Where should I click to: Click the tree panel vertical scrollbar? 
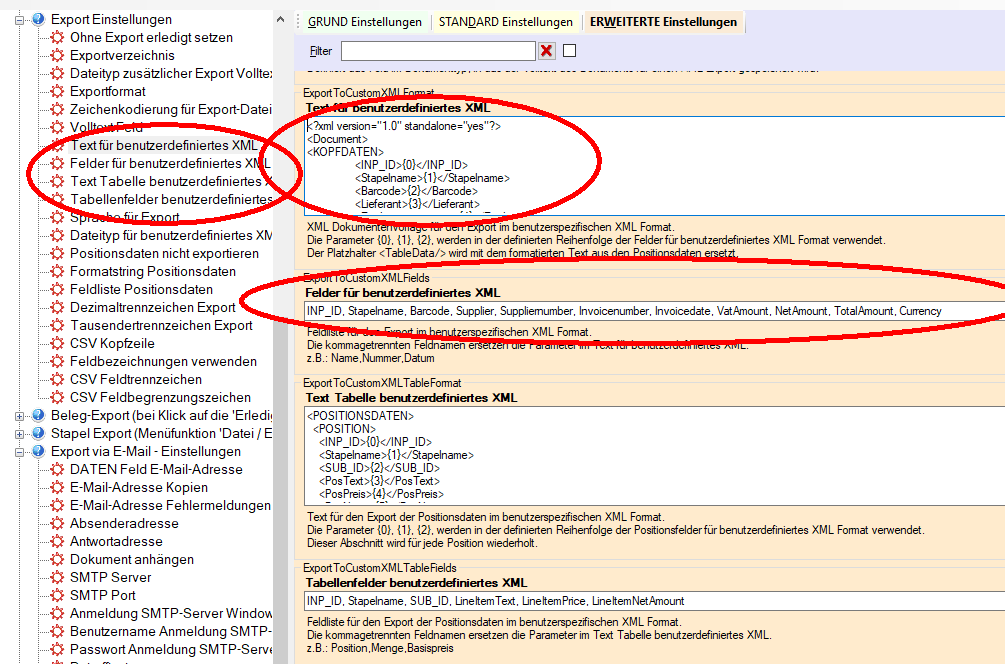tap(280, 300)
